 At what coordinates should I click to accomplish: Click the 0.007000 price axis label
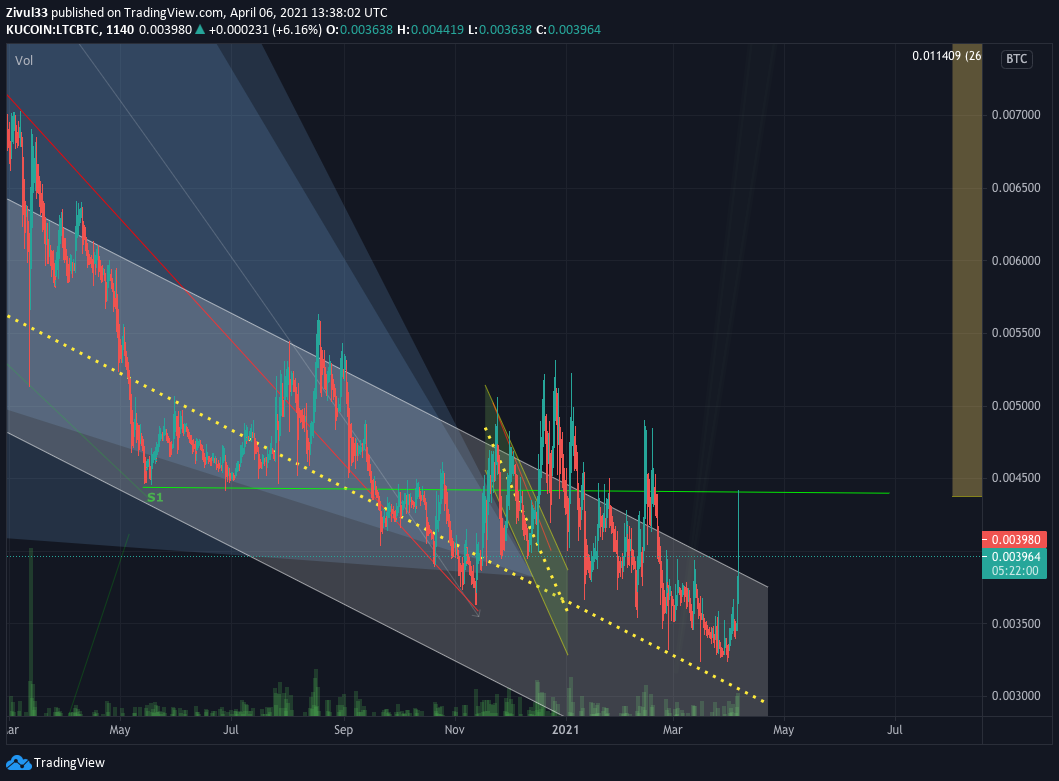click(x=1016, y=115)
